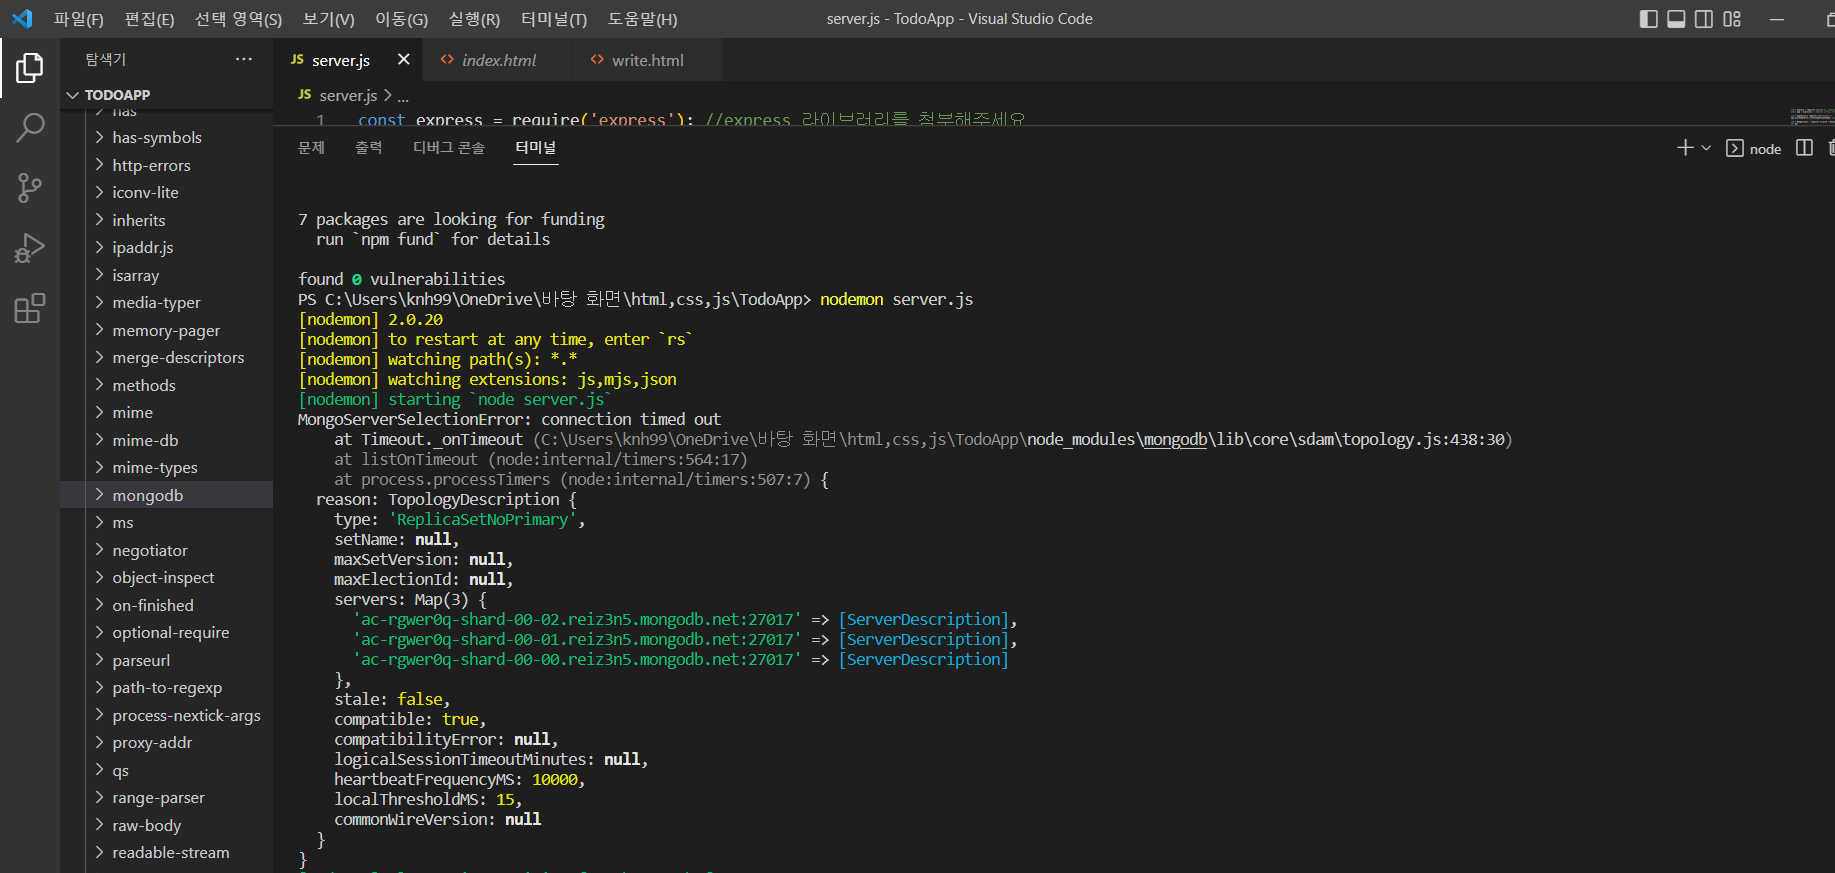Select the proxy-addr folder
The image size is (1835, 873).
(166, 742)
